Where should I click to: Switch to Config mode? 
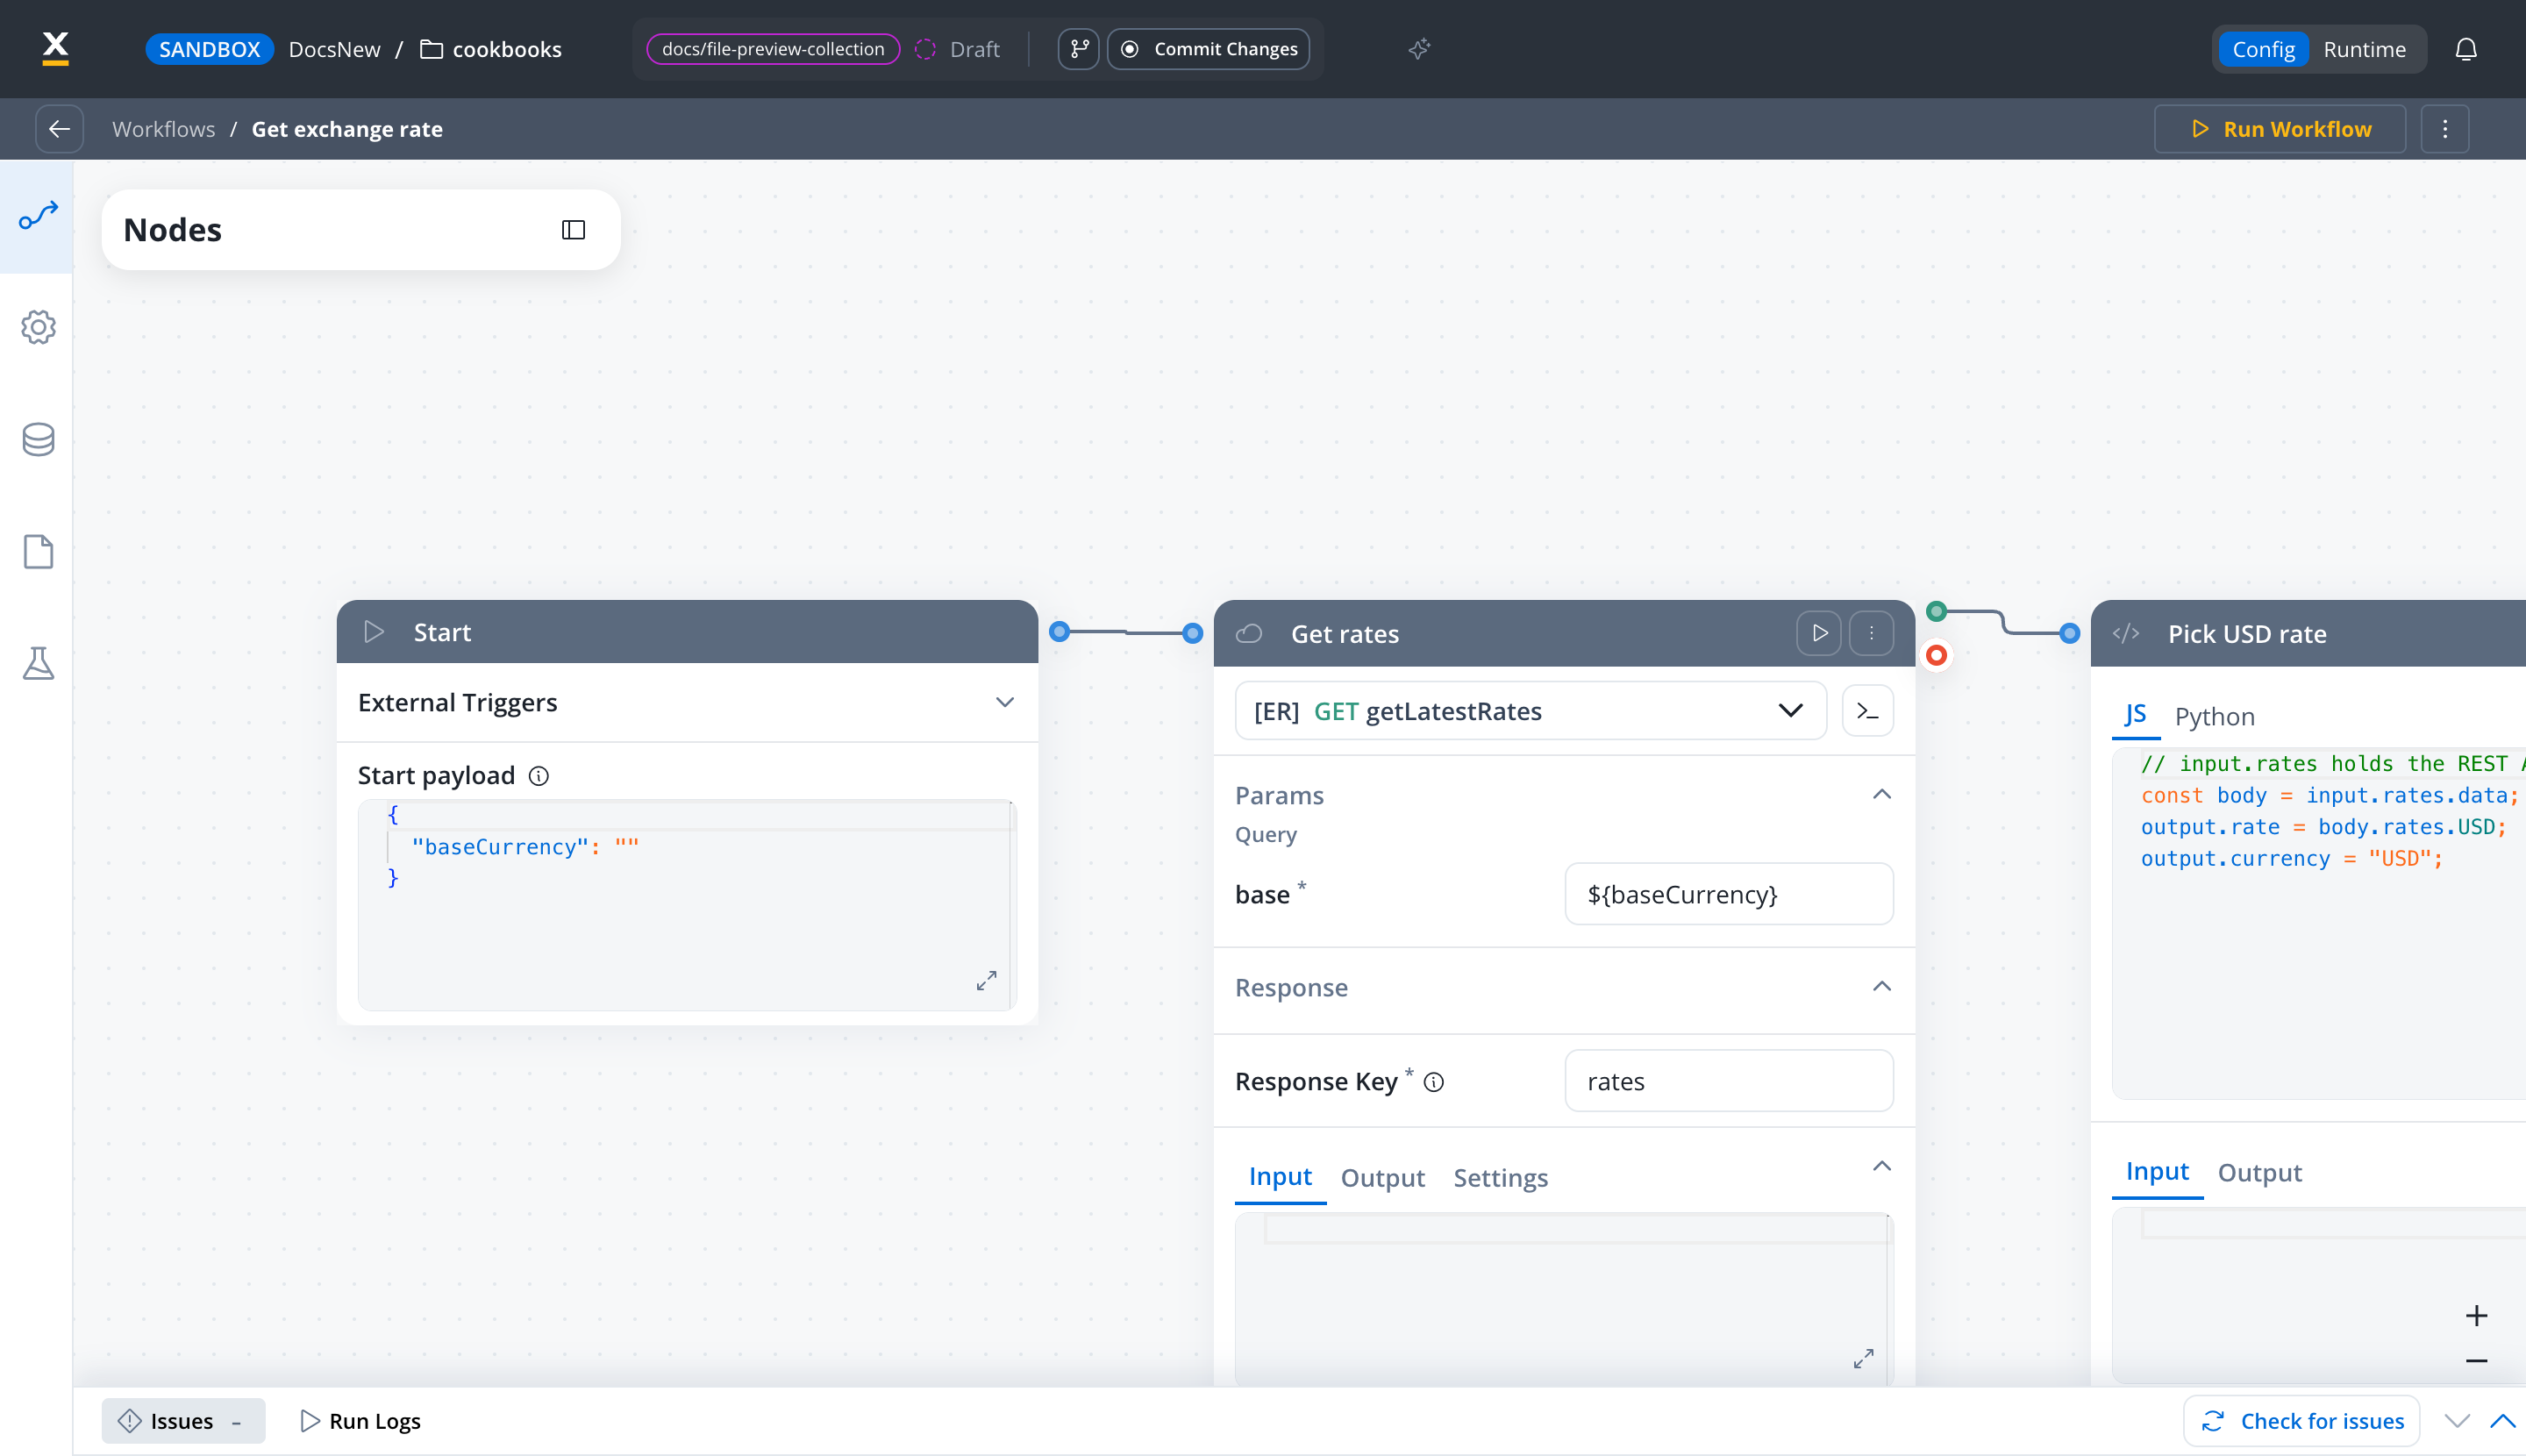[2263, 49]
